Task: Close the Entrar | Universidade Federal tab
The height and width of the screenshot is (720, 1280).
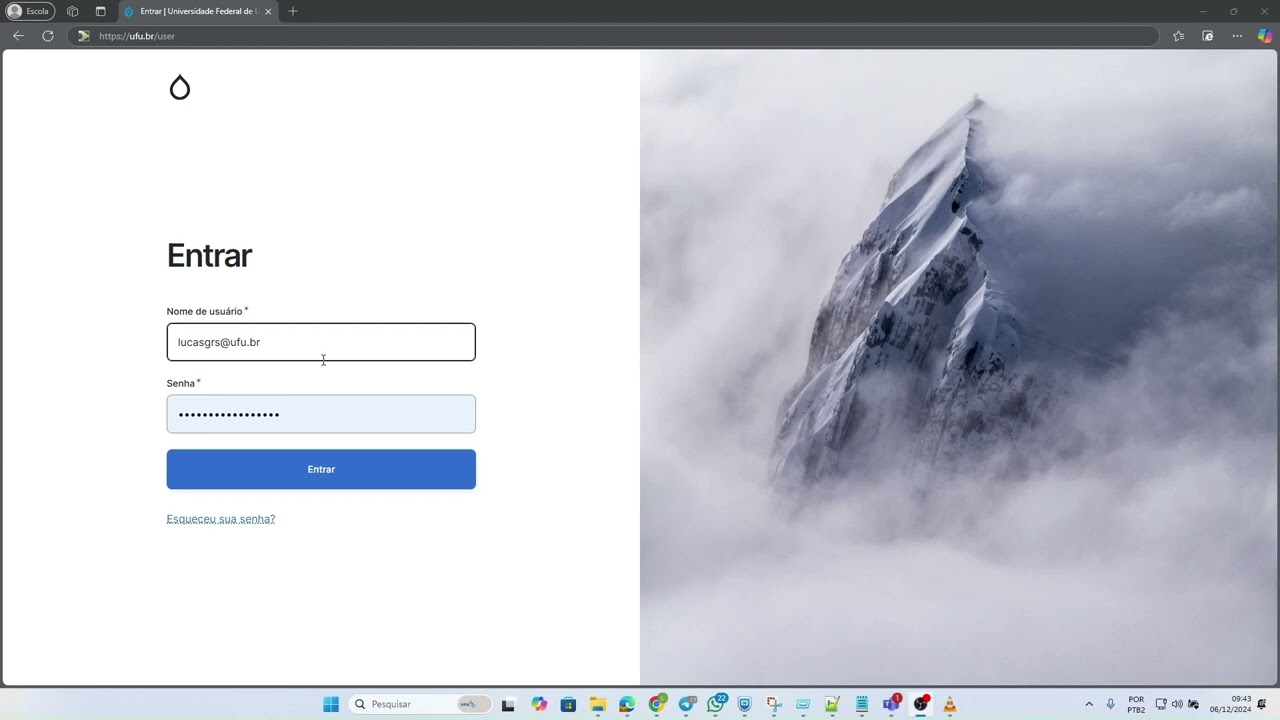Action: 268,11
